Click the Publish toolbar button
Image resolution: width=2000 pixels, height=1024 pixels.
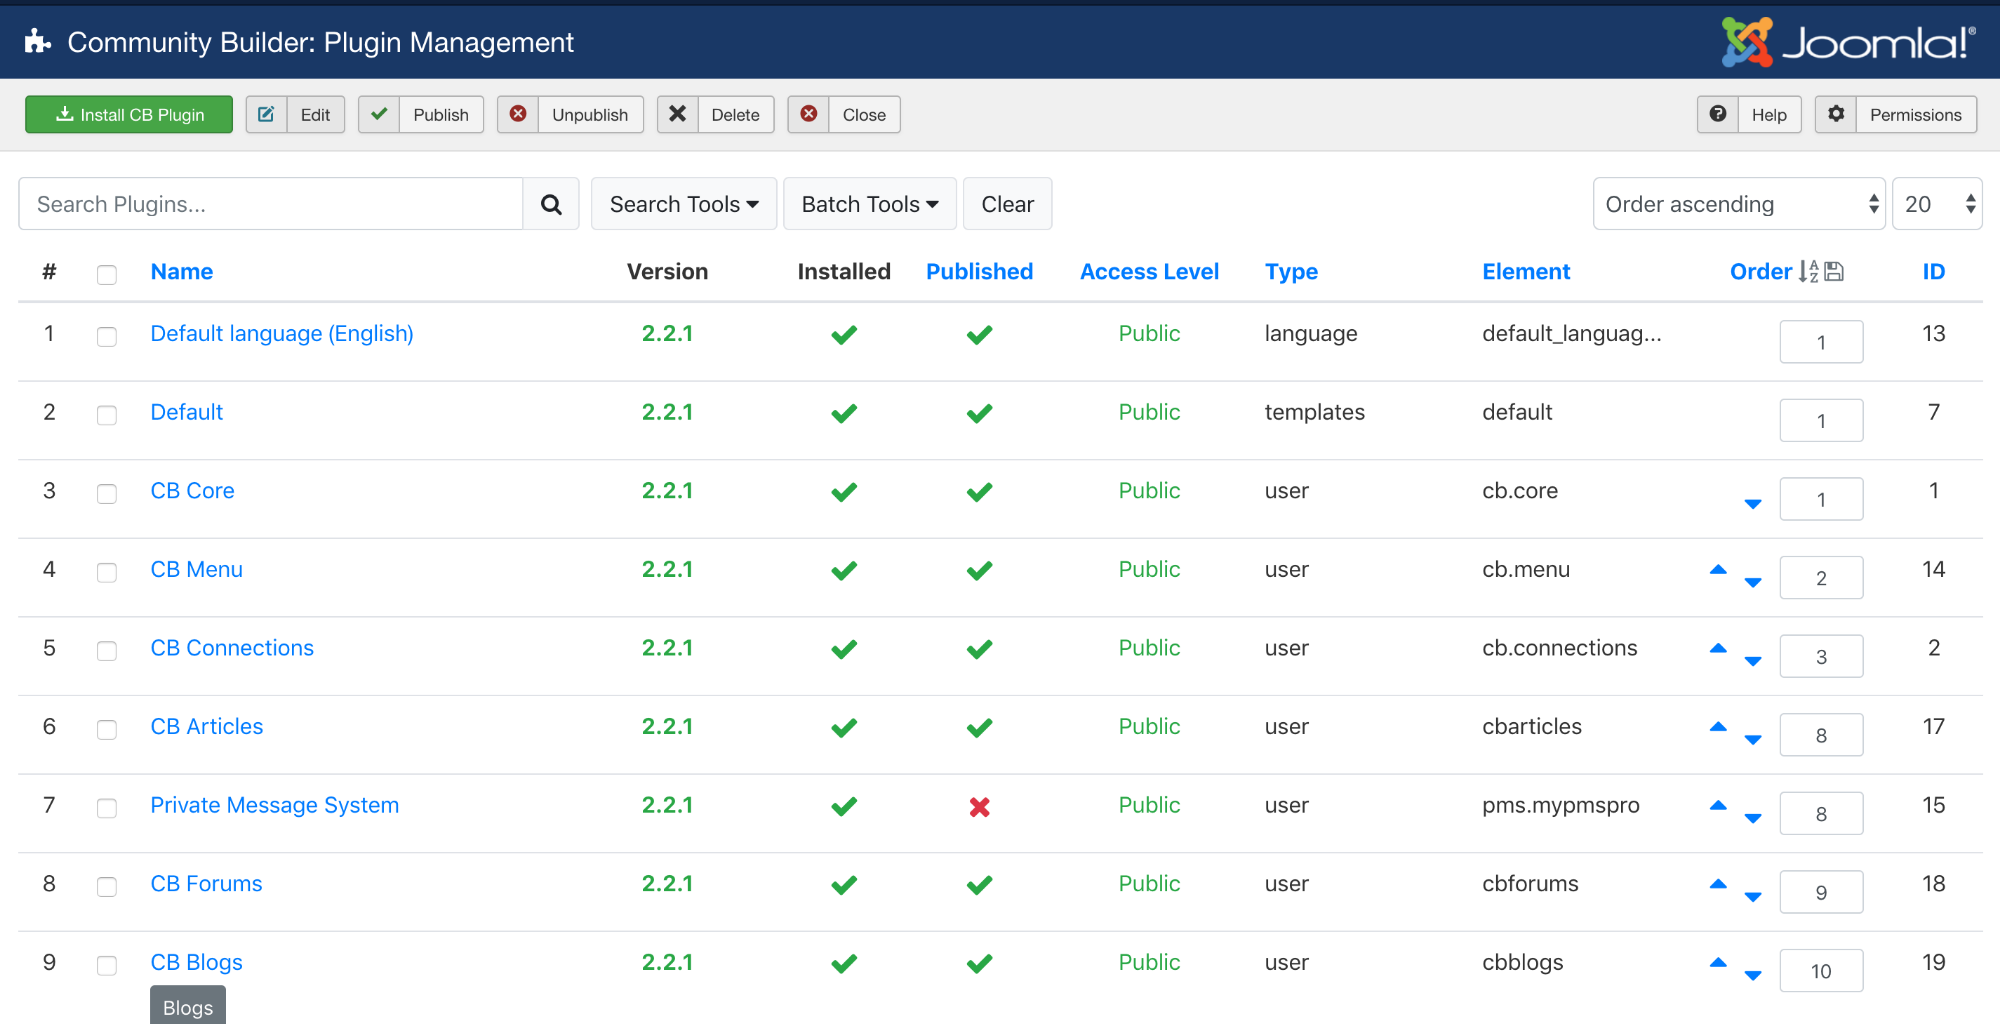421,115
